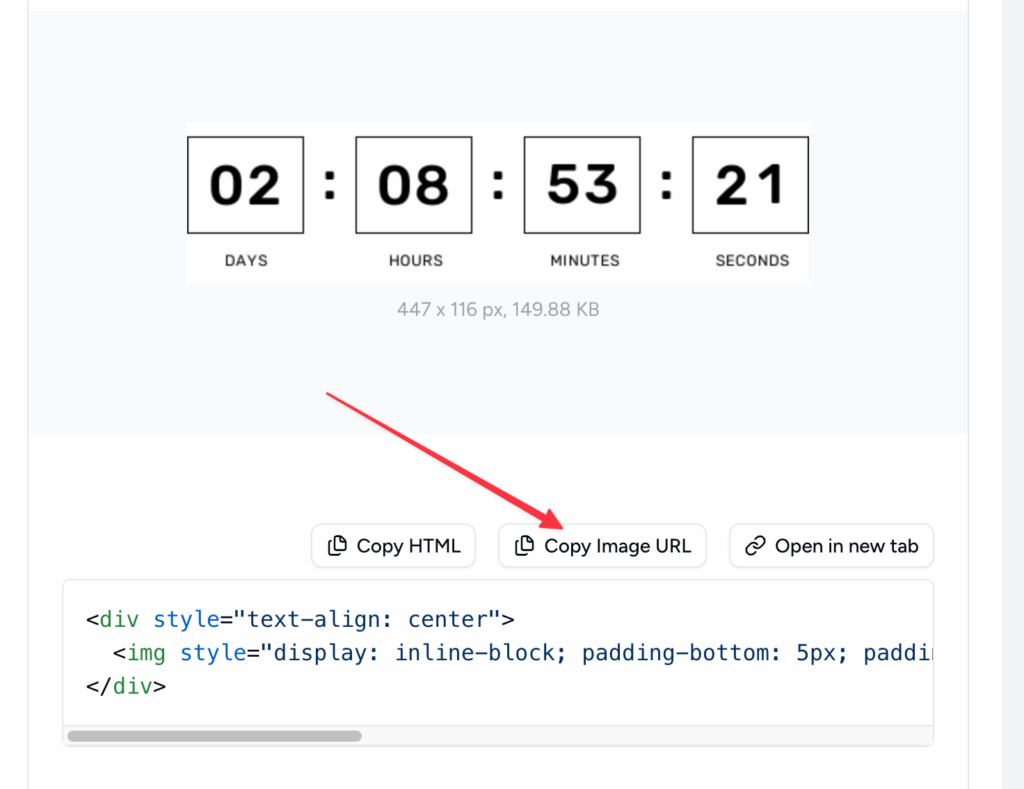
Task: Click the 08 HOURS digit box
Action: pyautogui.click(x=413, y=184)
